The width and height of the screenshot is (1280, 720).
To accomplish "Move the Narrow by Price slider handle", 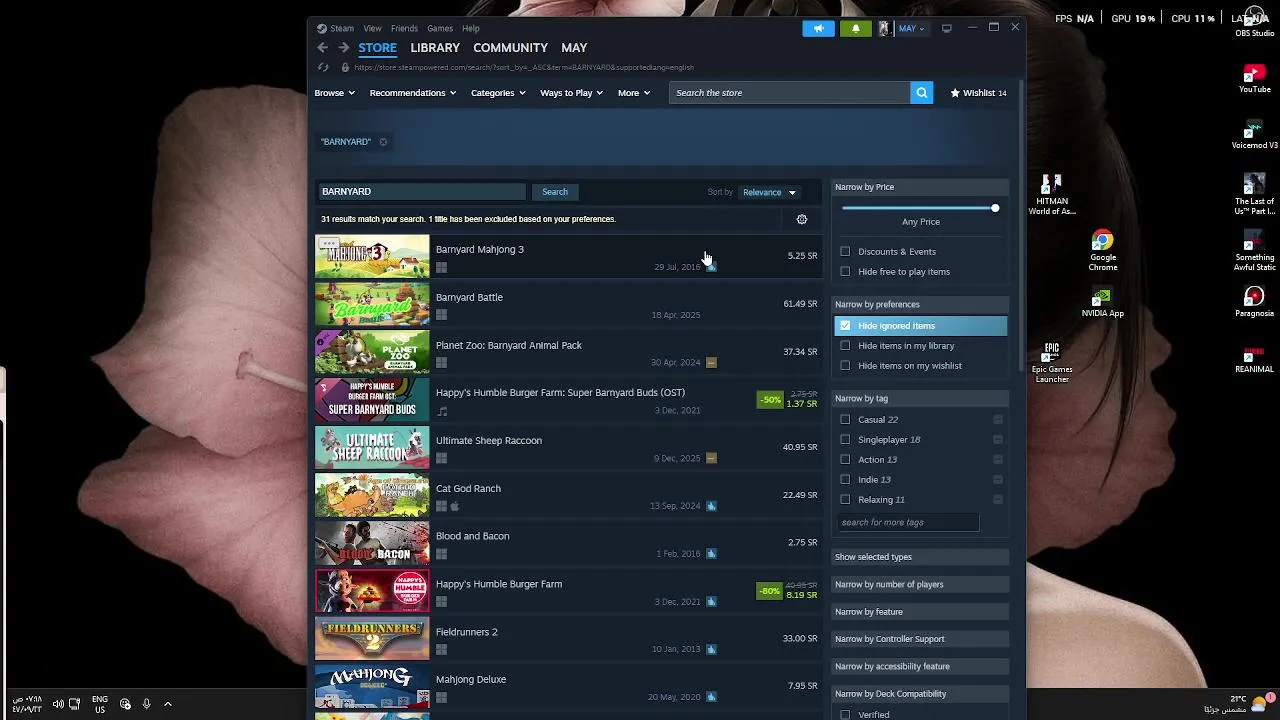I will [994, 208].
